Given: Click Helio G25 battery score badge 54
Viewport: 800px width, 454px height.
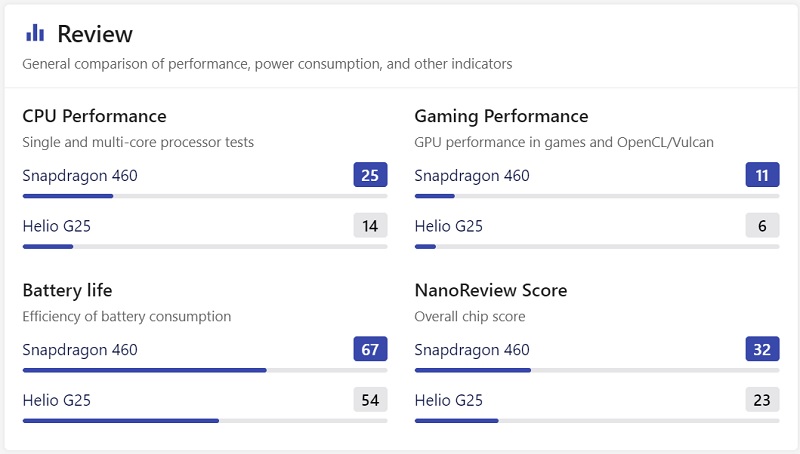Looking at the screenshot, I should click(x=370, y=400).
